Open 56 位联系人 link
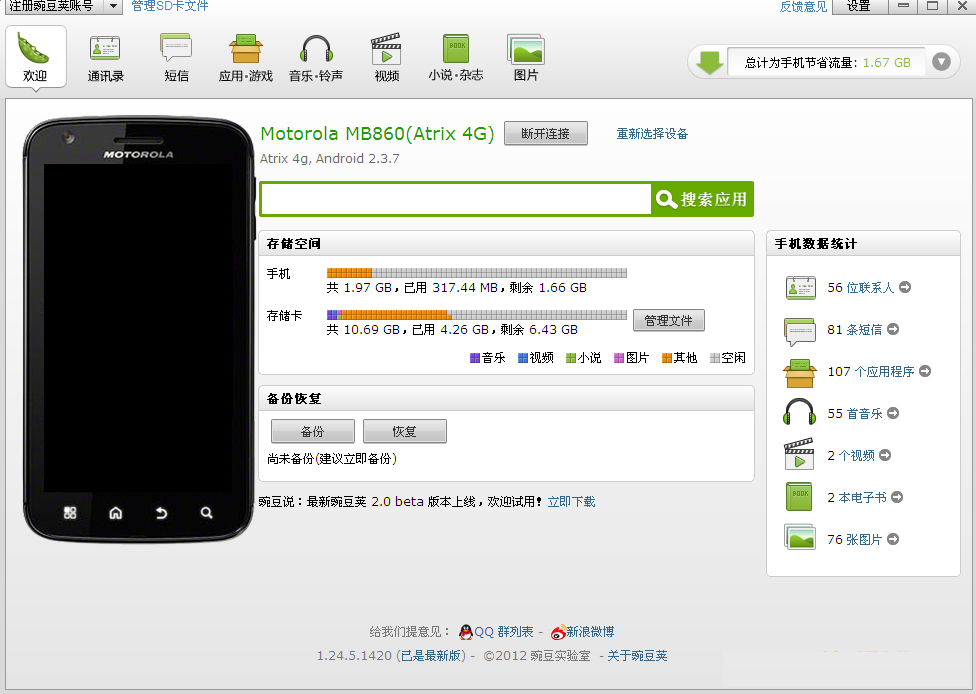The image size is (976, 694). click(x=861, y=288)
